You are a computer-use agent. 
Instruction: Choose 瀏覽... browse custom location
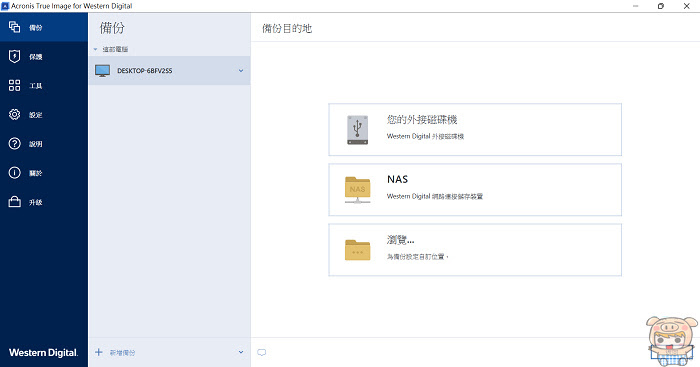click(x=475, y=250)
